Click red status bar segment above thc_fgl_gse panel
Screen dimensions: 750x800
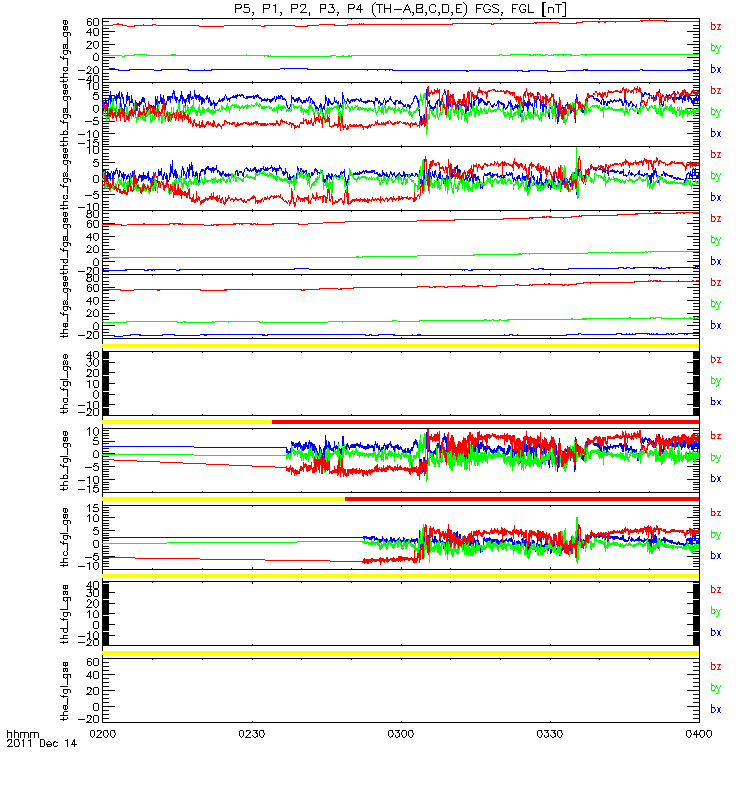coord(522,499)
